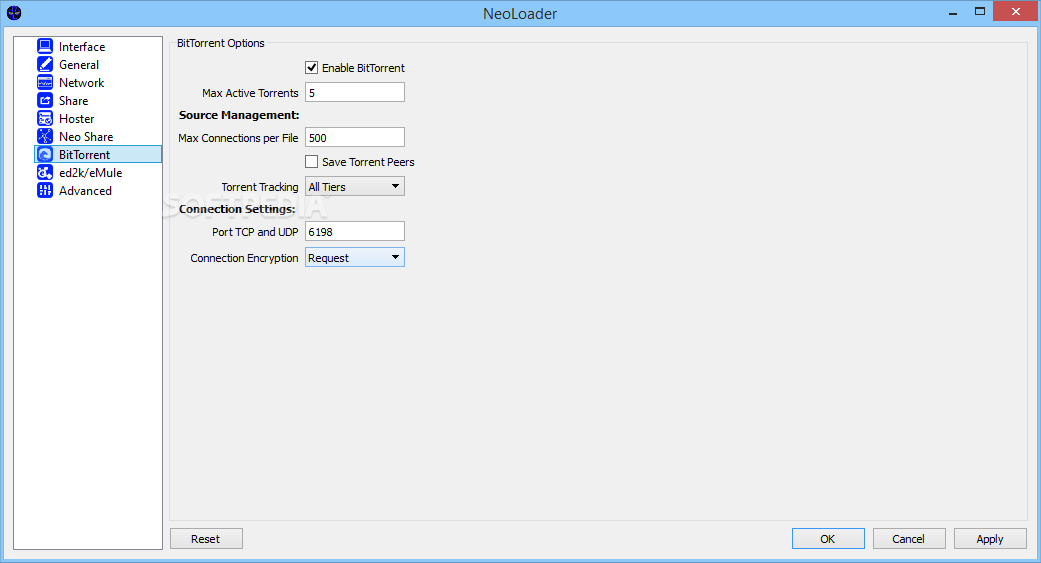
Task: Click the General pencil icon
Action: click(44, 64)
